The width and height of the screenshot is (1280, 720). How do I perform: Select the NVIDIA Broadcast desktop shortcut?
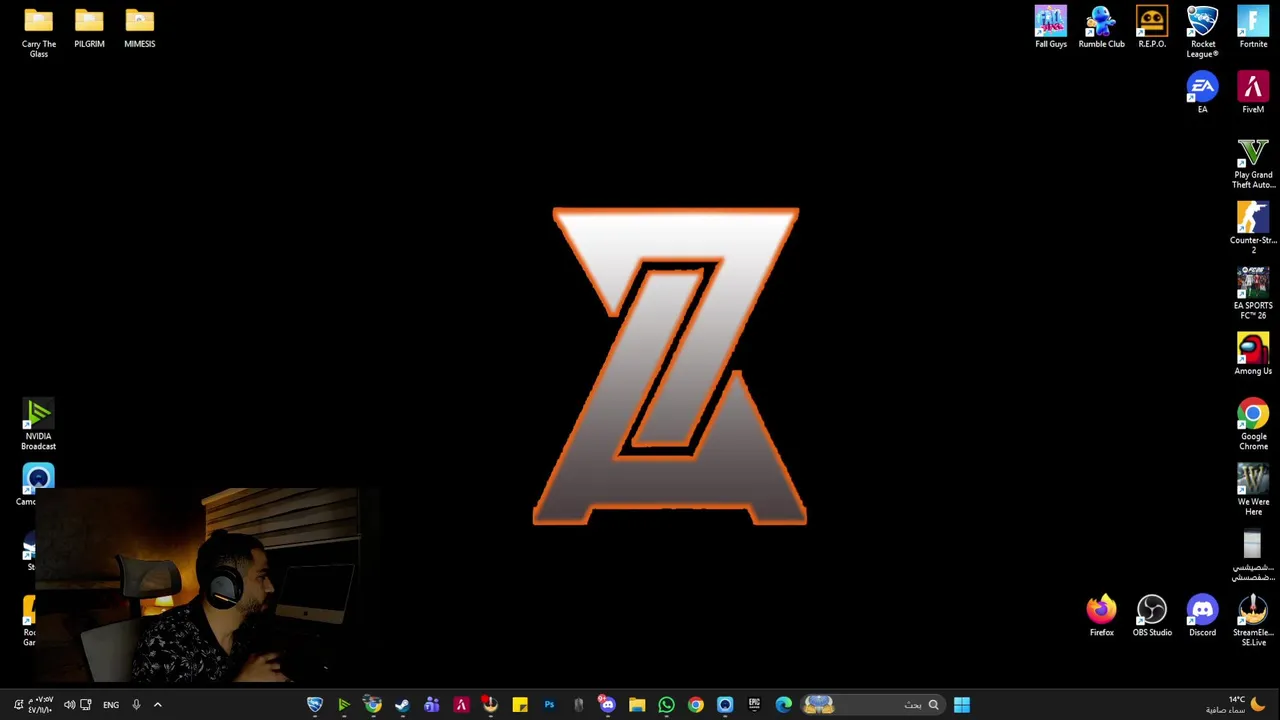click(x=38, y=425)
